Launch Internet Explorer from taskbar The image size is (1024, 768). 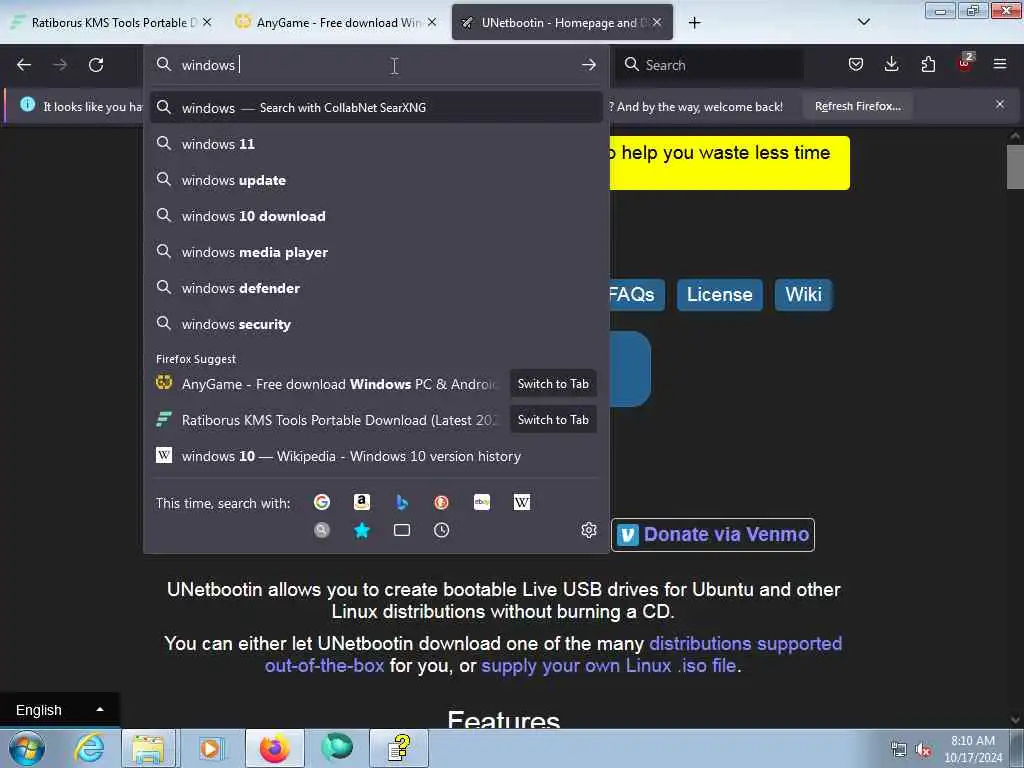pyautogui.click(x=89, y=748)
